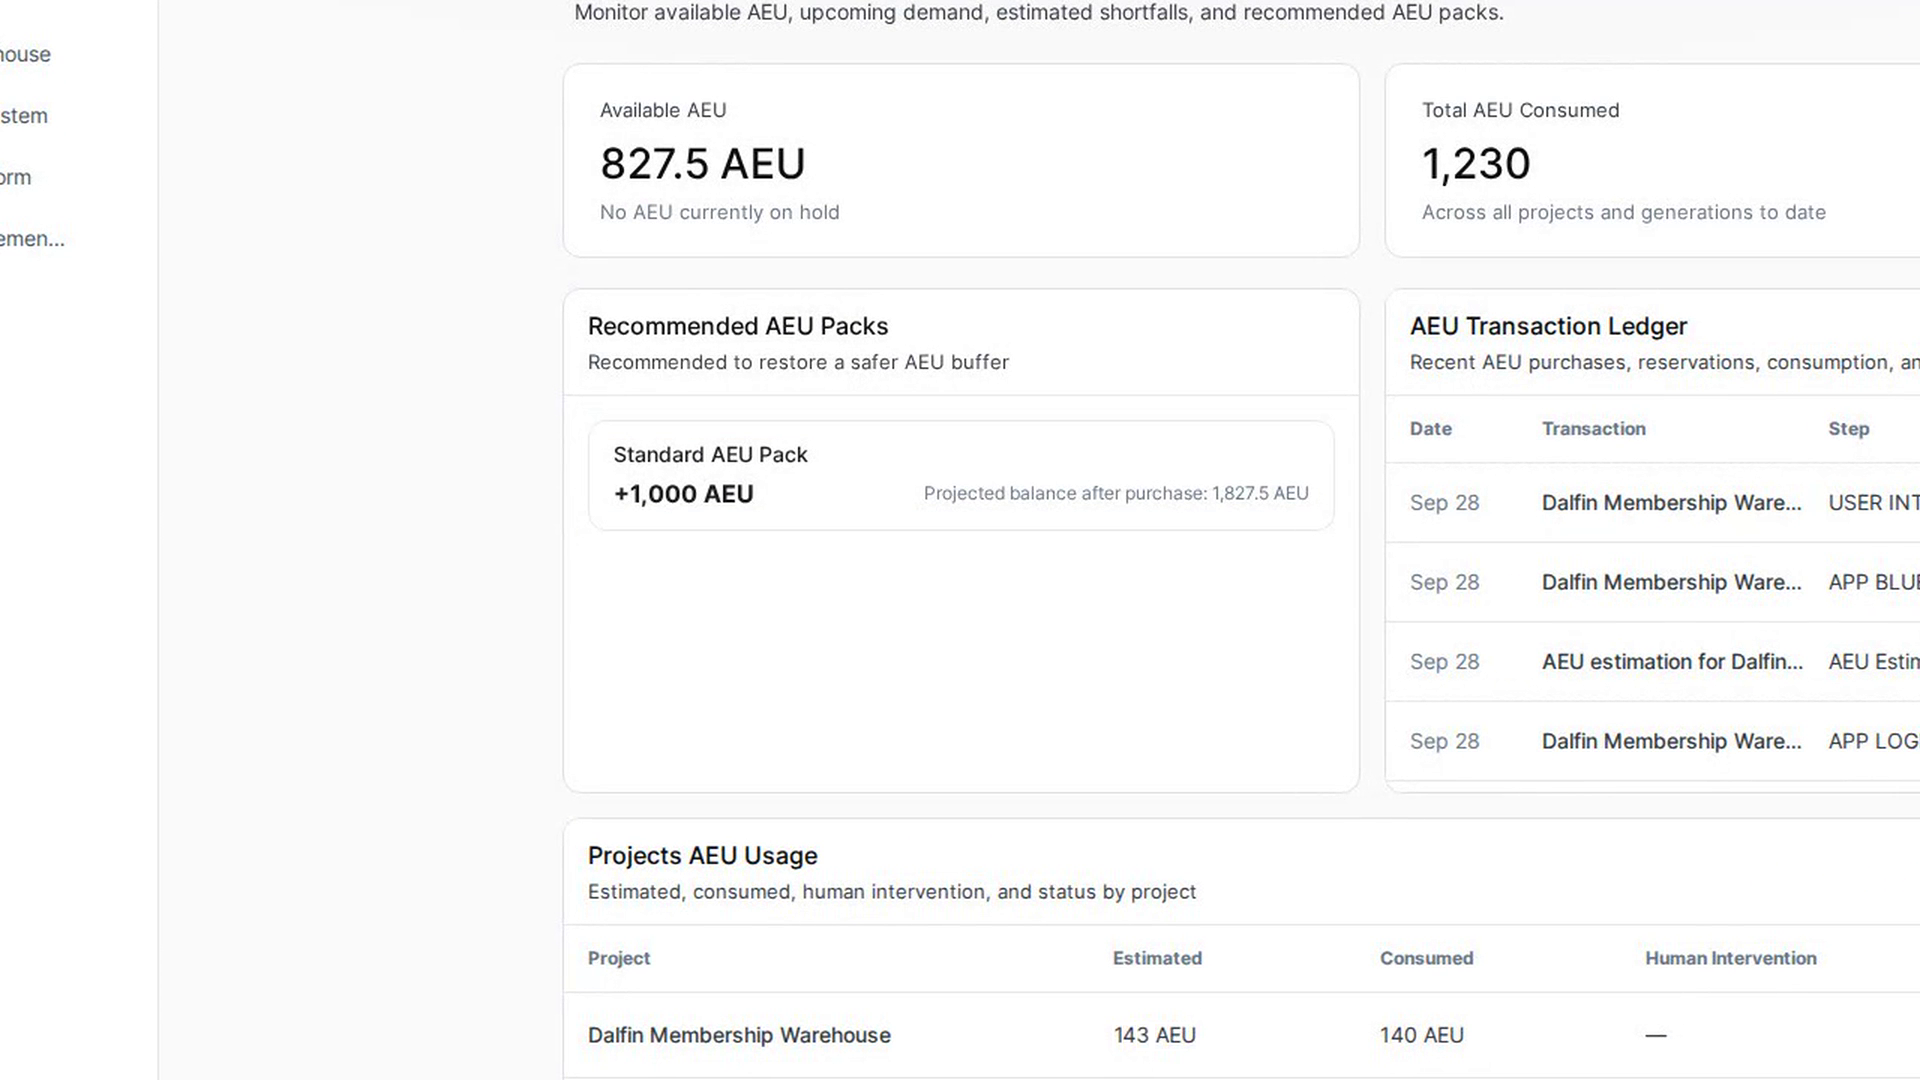Viewport: 1920px width, 1080px height.
Task: Click the Projects AEU Usage heading
Action: (702, 856)
